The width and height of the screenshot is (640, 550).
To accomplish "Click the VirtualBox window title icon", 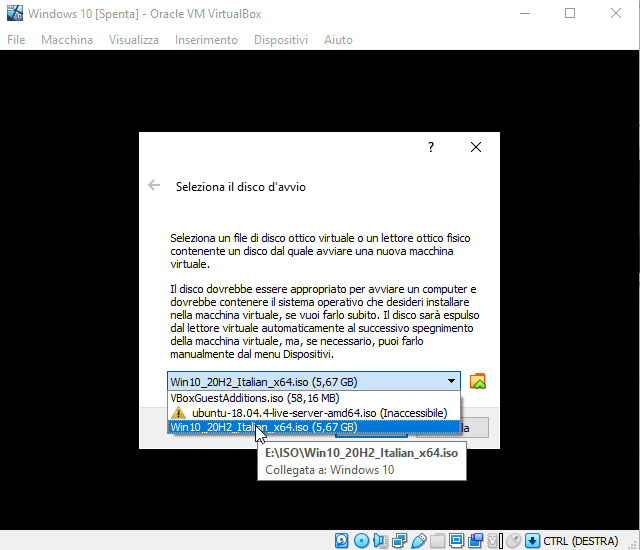I will point(15,13).
